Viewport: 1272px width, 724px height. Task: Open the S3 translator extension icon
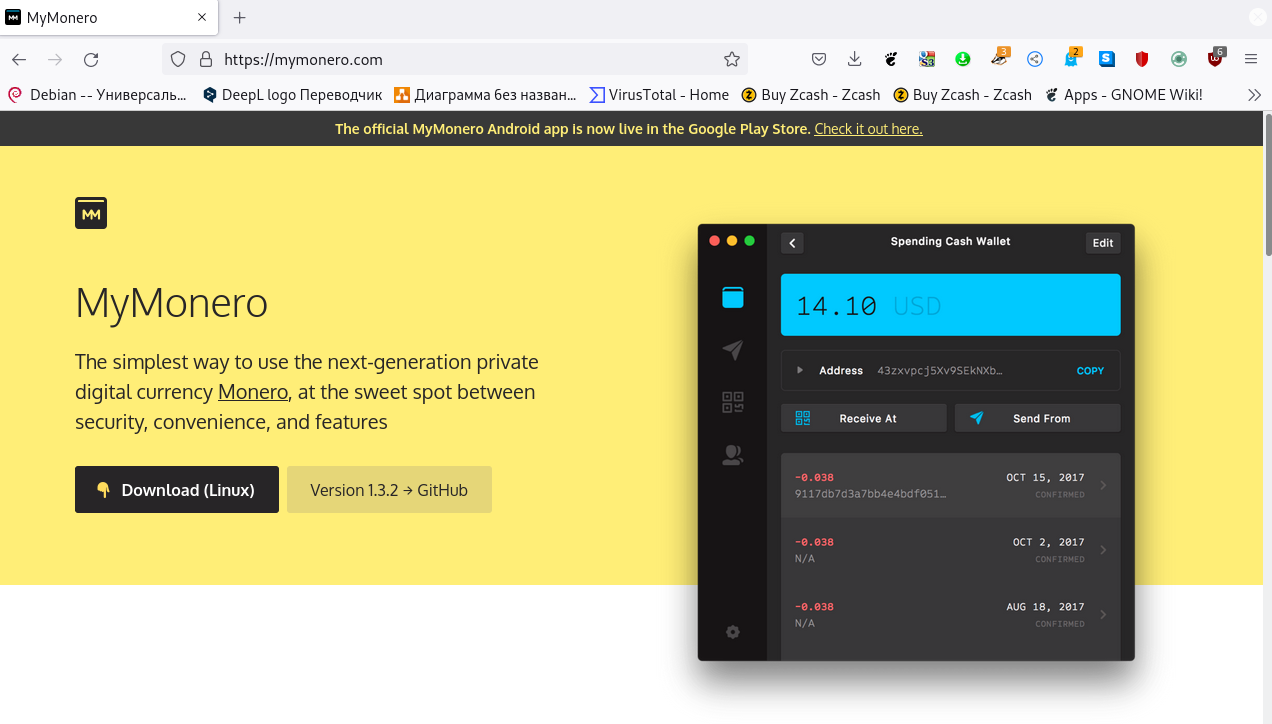(927, 60)
